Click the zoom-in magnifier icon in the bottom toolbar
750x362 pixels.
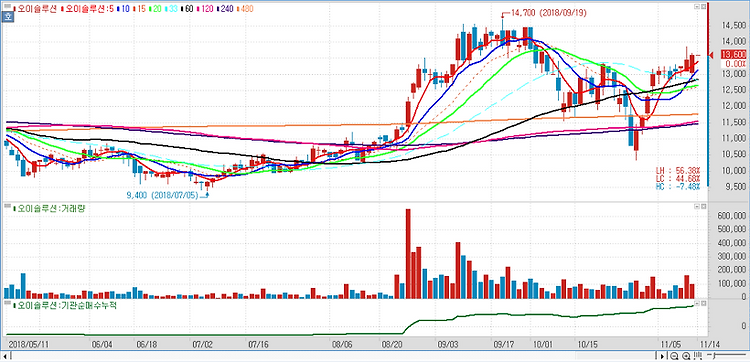coord(686,356)
